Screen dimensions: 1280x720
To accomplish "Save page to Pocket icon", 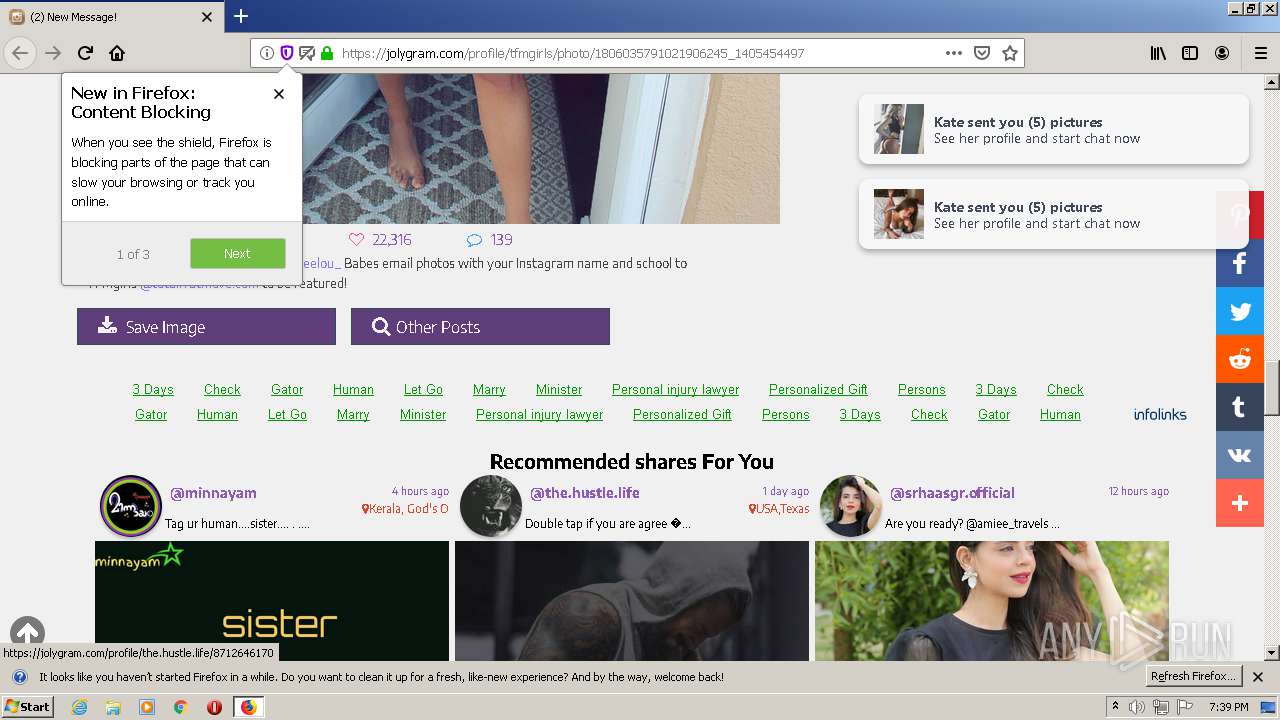I will (982, 53).
